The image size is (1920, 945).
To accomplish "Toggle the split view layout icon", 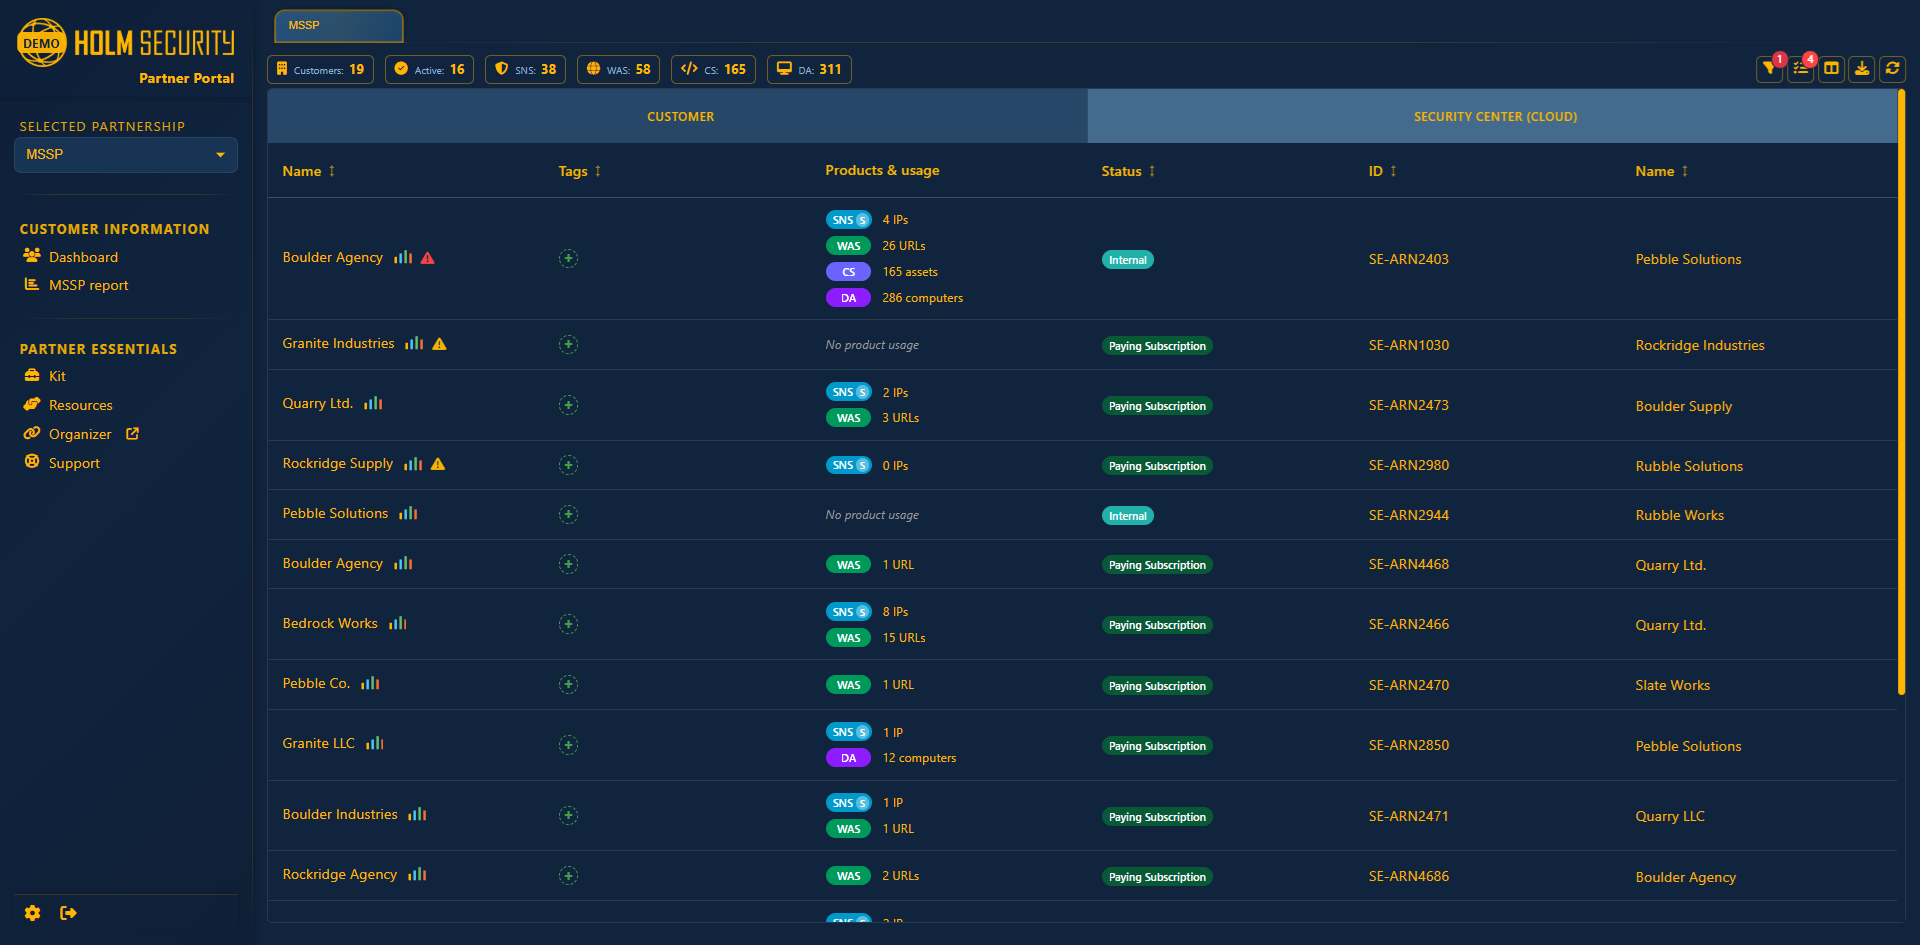I will click(1831, 69).
